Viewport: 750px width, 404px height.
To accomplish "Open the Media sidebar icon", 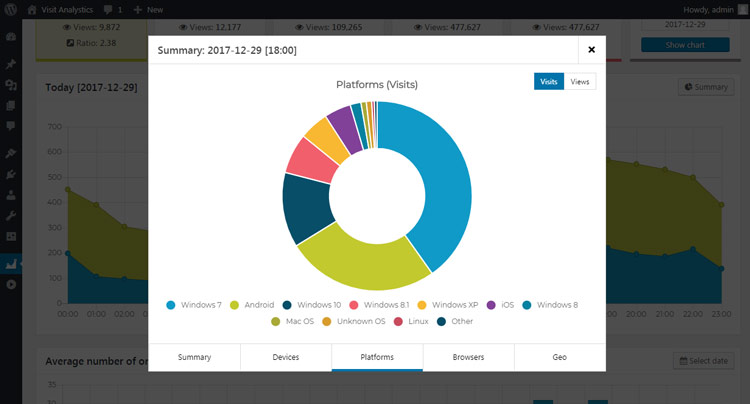I will point(11,85).
